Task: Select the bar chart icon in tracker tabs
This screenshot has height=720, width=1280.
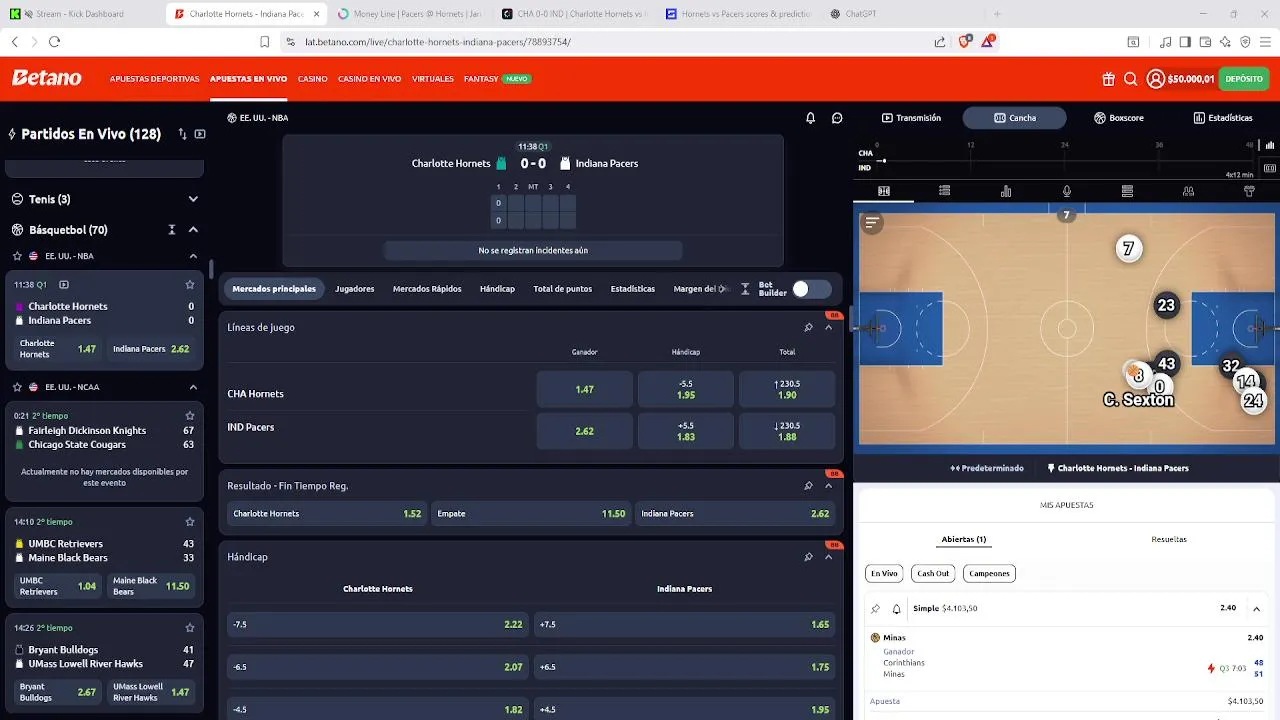Action: coord(1006,191)
